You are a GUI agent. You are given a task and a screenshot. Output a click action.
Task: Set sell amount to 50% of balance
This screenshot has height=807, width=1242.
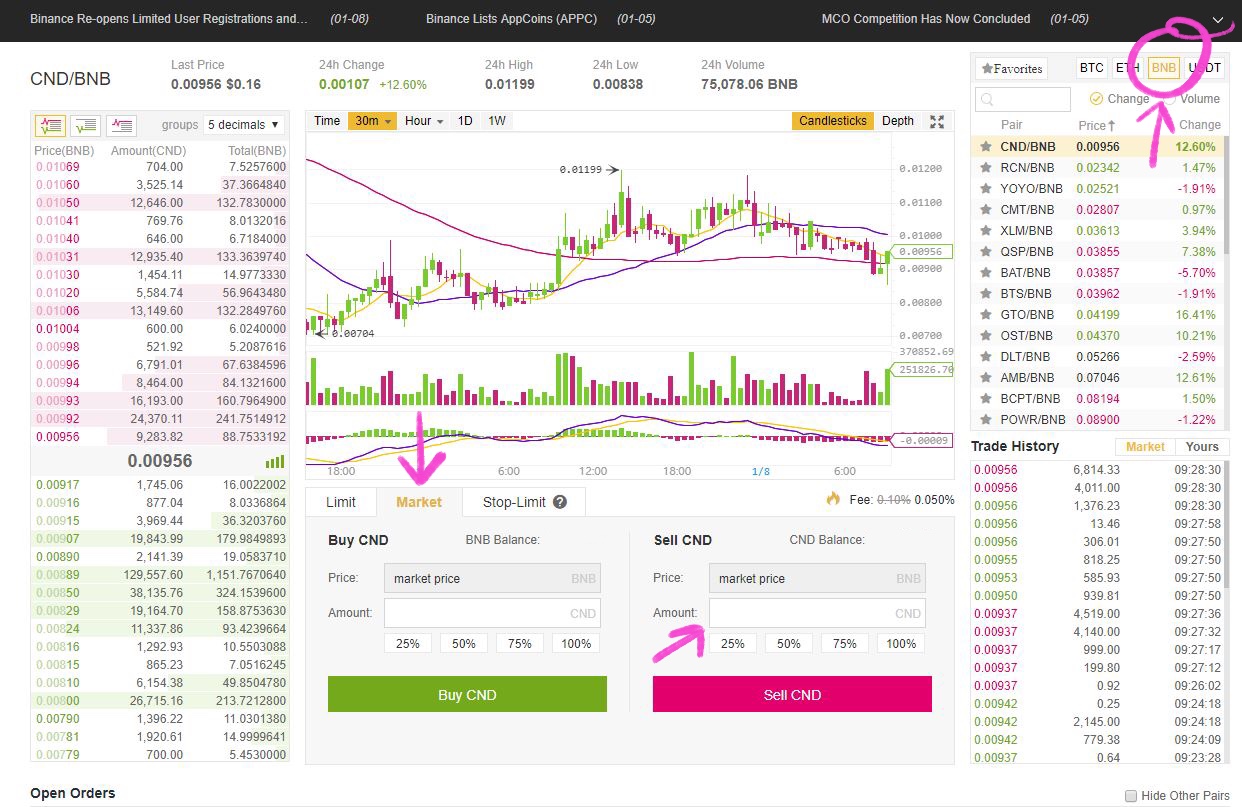[788, 644]
